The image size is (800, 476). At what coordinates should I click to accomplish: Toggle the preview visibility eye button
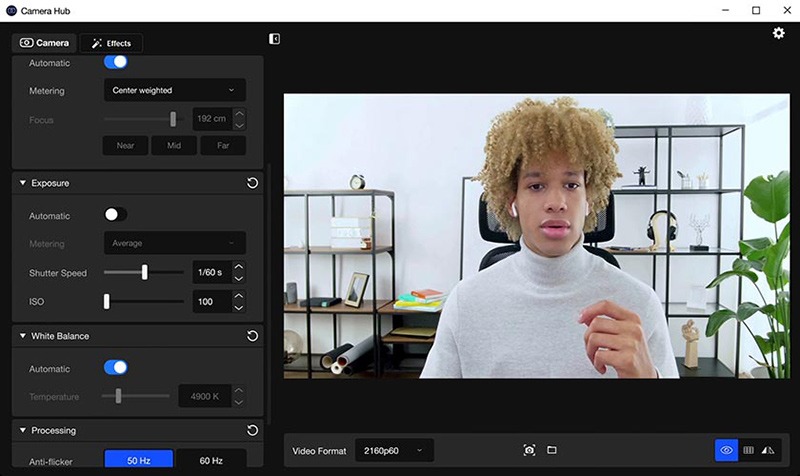tap(727, 451)
